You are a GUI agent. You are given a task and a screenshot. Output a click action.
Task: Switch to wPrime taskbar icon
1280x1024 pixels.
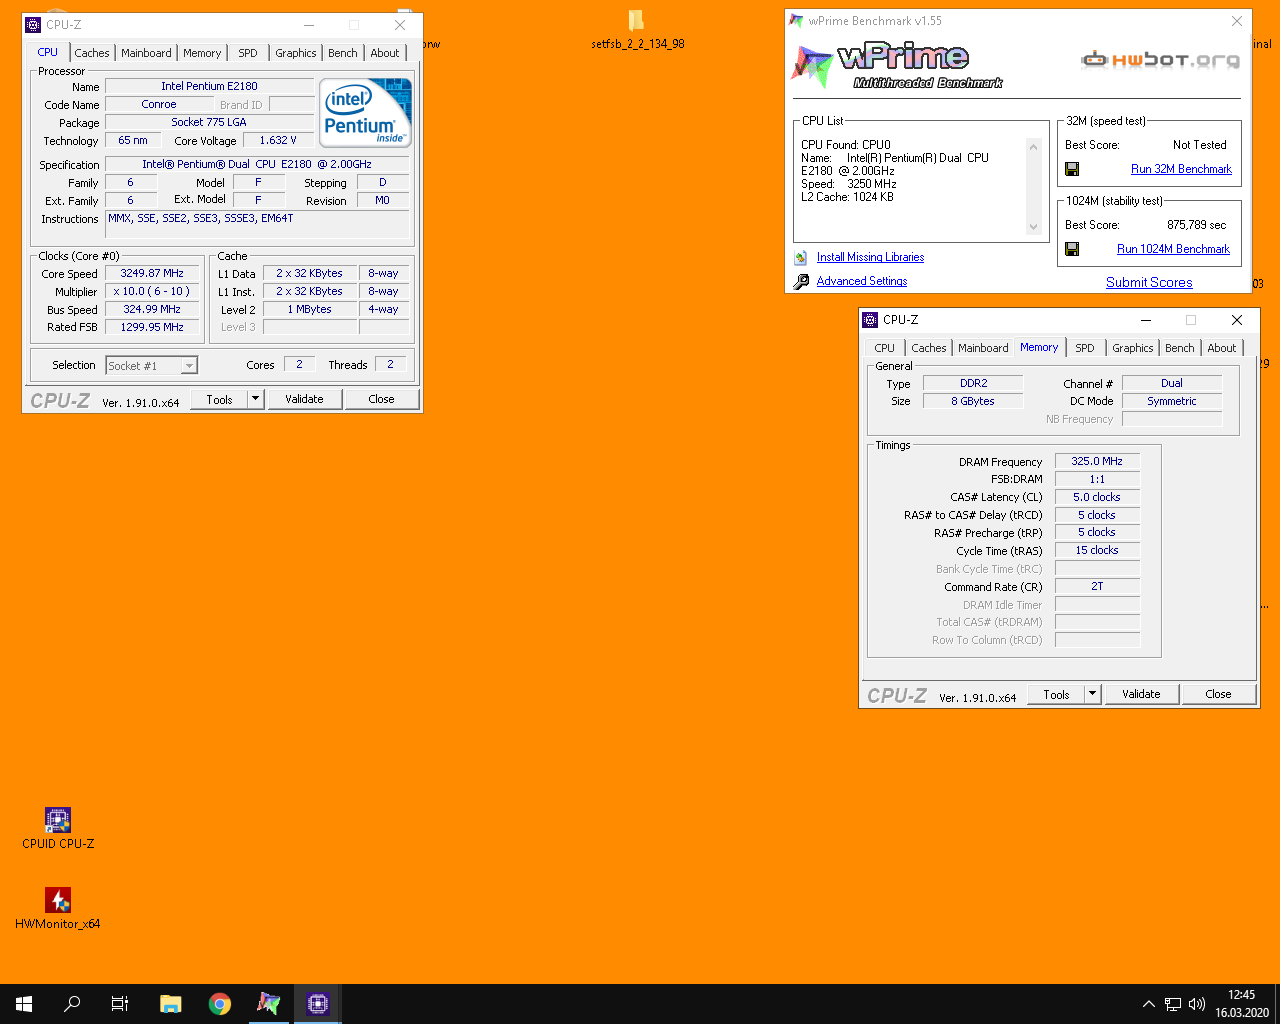(x=269, y=1004)
